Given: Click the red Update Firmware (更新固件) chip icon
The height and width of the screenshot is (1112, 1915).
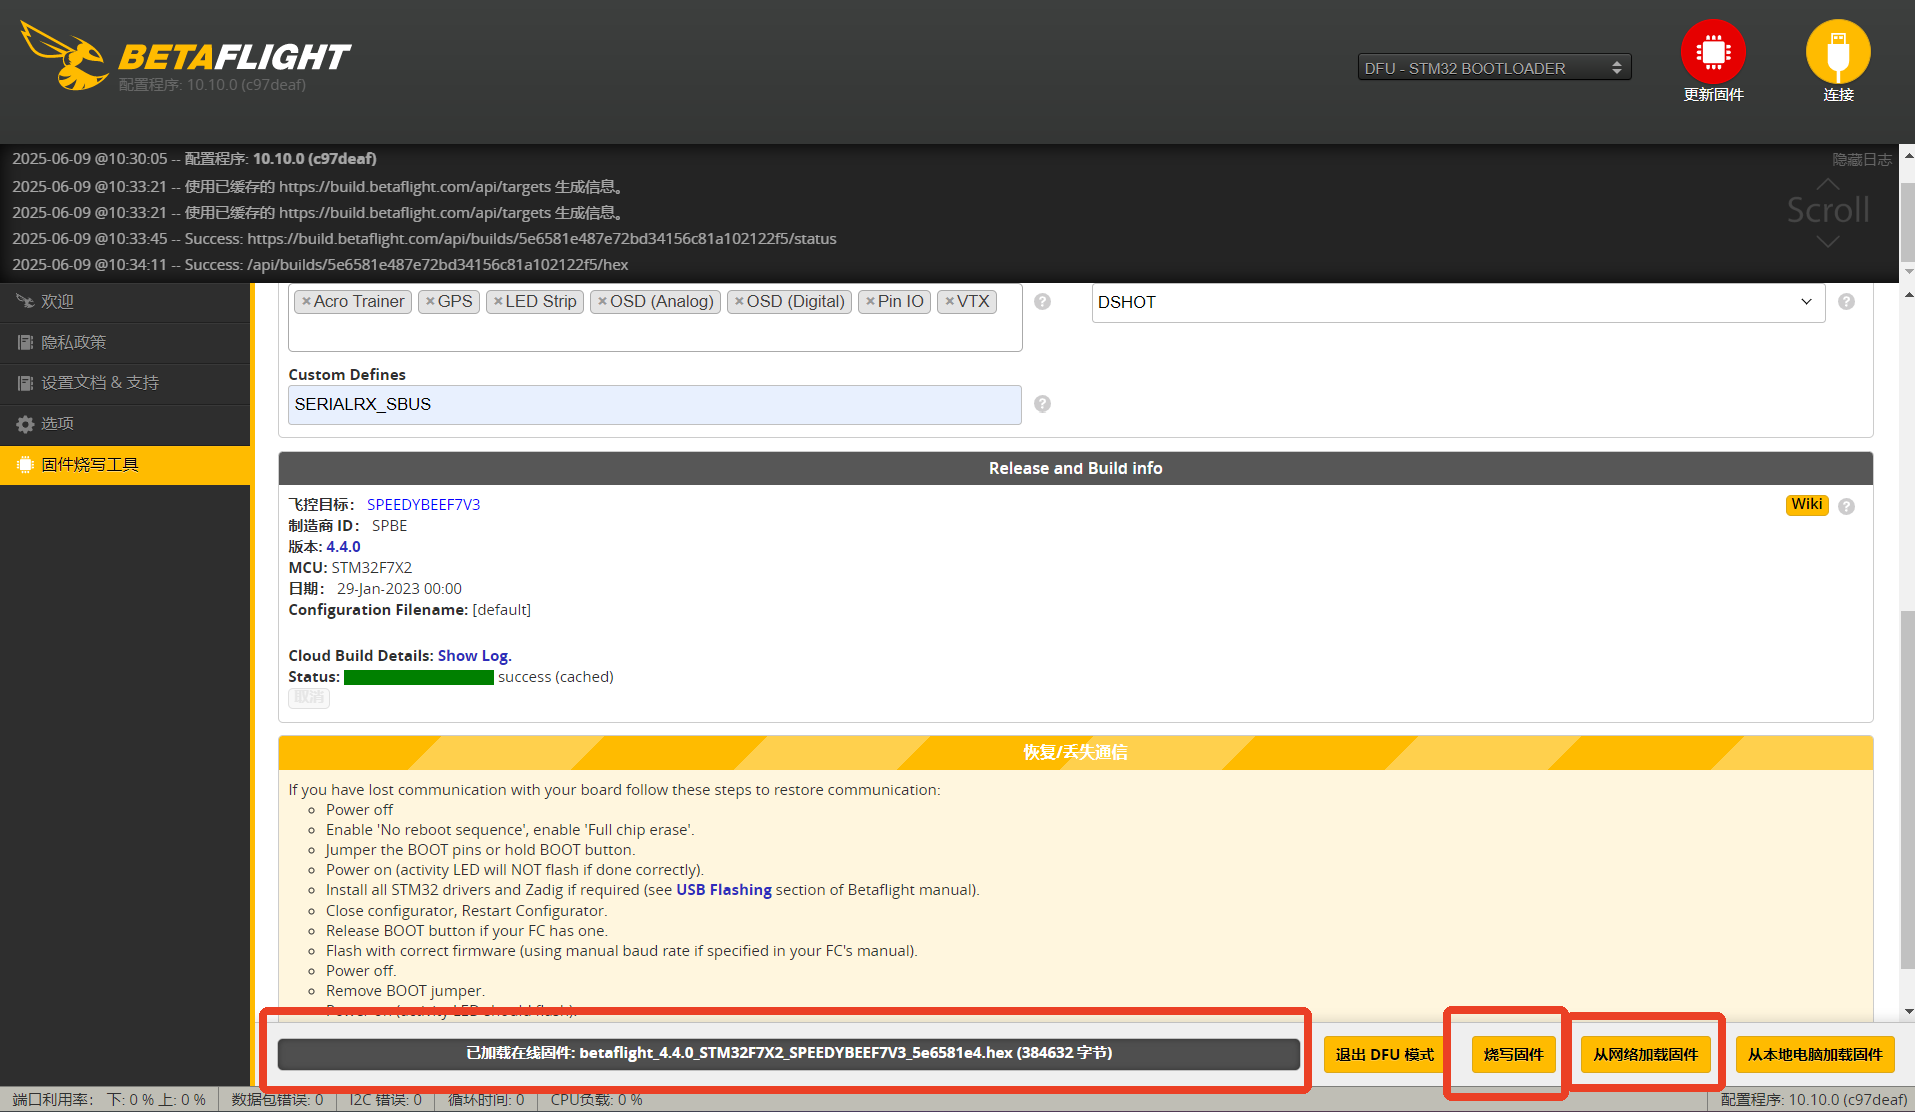Looking at the screenshot, I should (x=1713, y=52).
